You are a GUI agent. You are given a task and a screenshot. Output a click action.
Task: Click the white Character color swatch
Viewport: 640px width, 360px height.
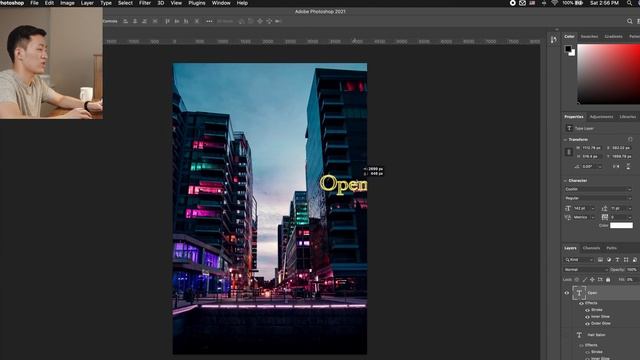pos(621,225)
